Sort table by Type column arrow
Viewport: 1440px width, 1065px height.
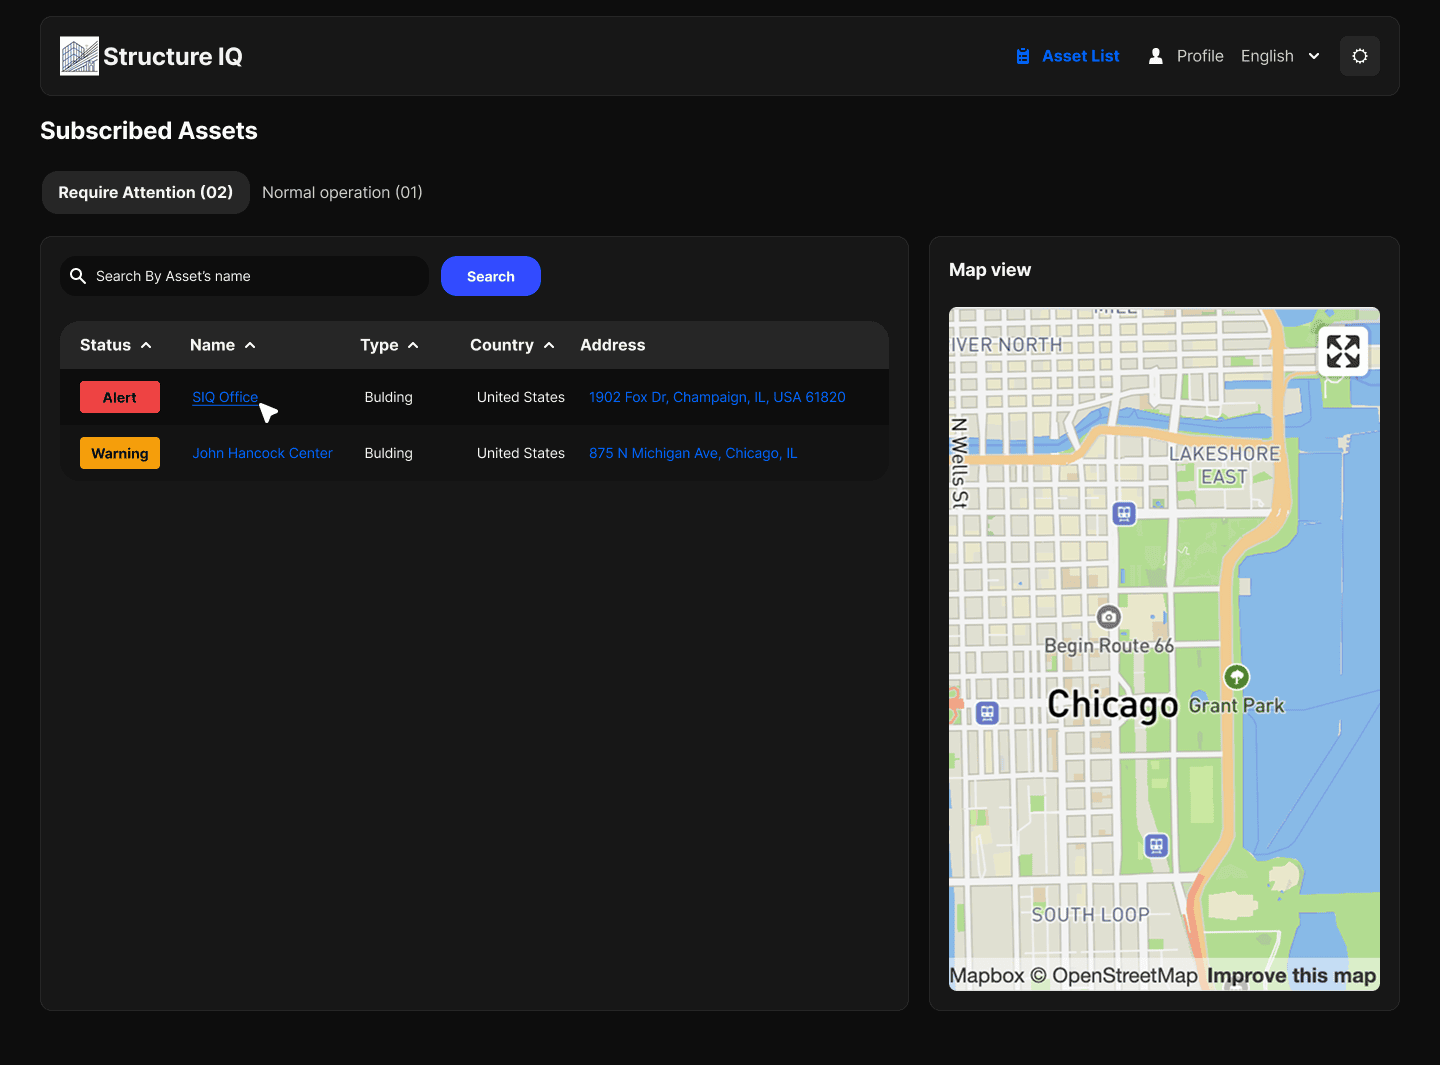pos(413,345)
